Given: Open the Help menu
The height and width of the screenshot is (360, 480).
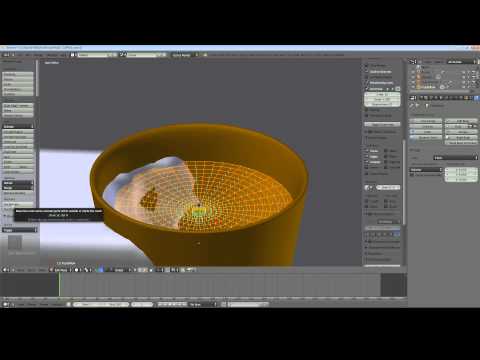Looking at the screenshot, I should 63,55.
